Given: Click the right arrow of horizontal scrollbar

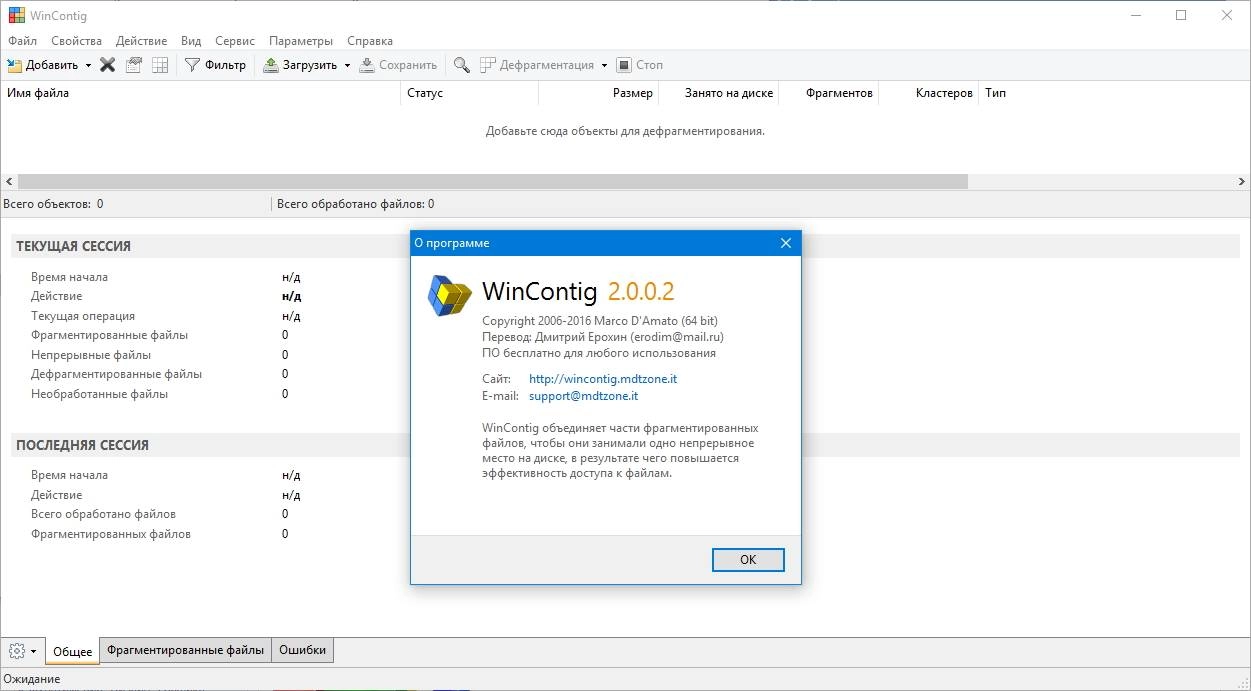Looking at the screenshot, I should pyautogui.click(x=1242, y=182).
